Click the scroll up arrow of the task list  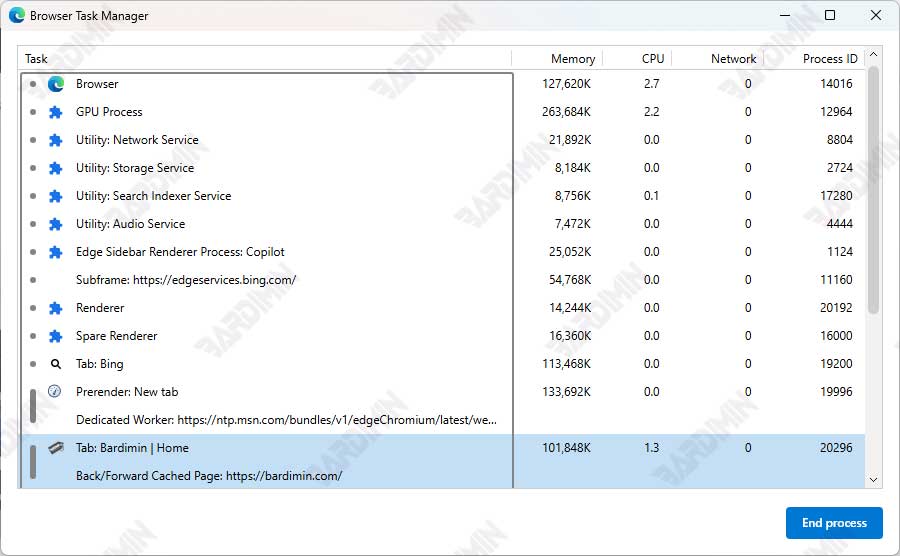874,55
